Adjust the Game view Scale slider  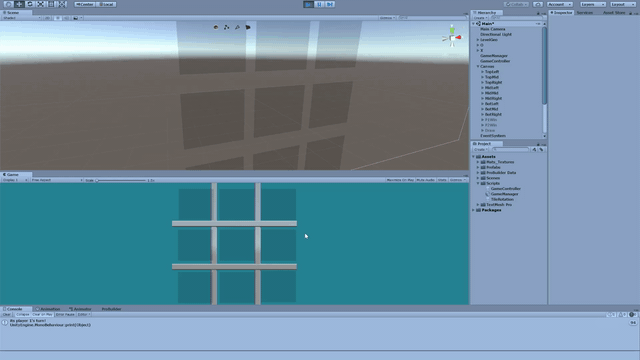click(x=121, y=180)
